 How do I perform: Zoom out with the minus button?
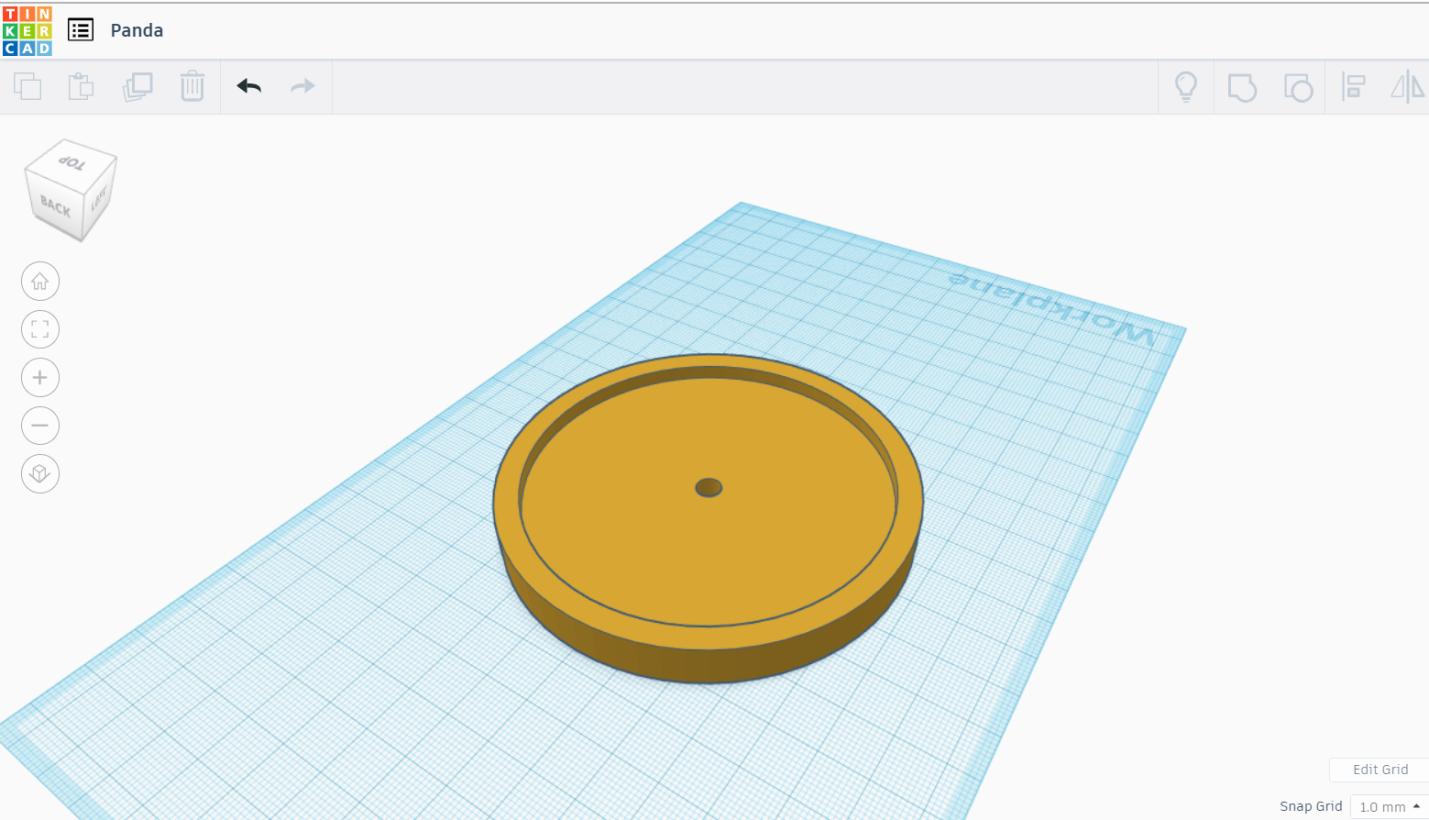tap(40, 425)
